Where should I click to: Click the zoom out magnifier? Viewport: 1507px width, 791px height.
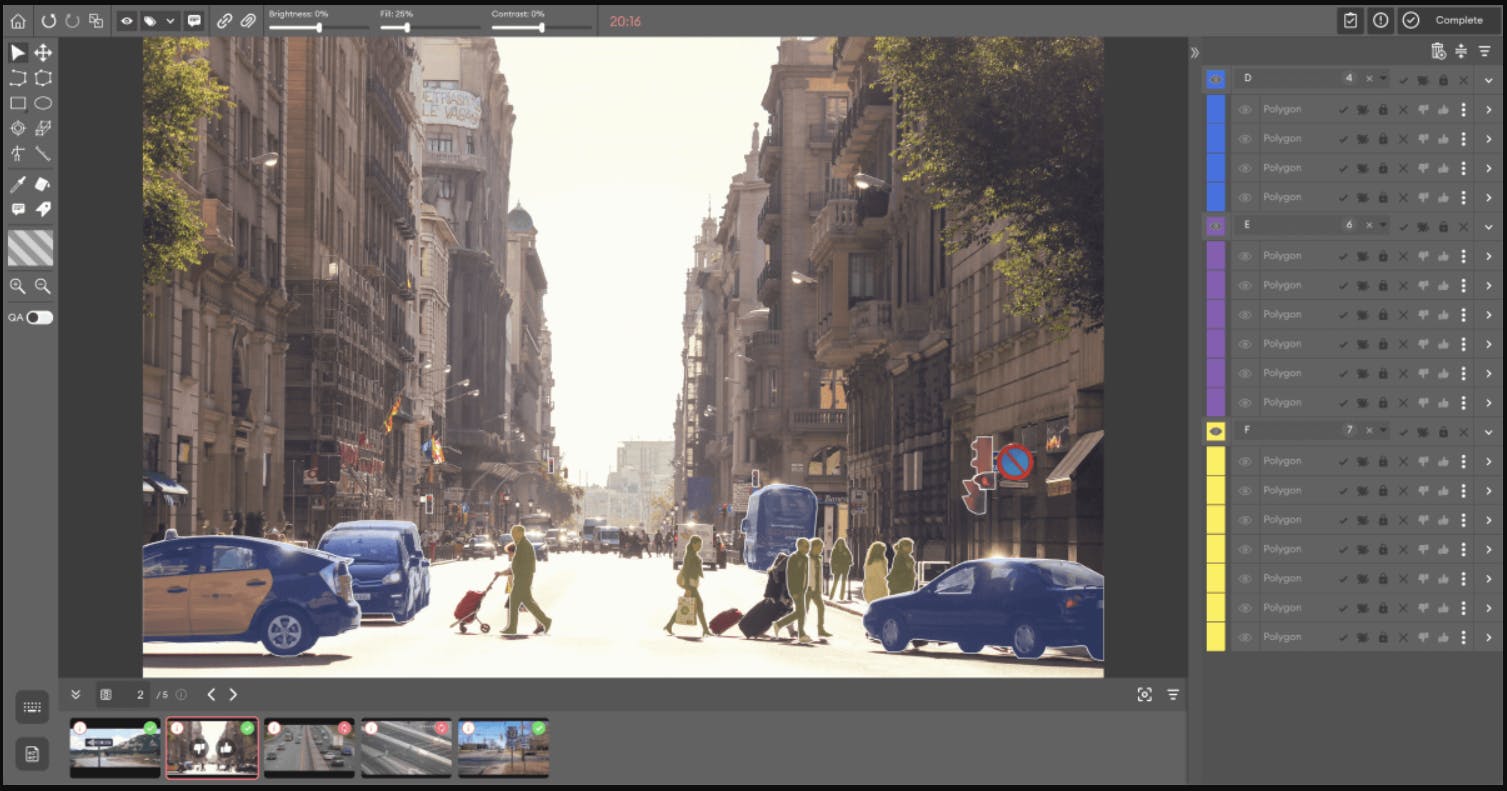point(42,286)
